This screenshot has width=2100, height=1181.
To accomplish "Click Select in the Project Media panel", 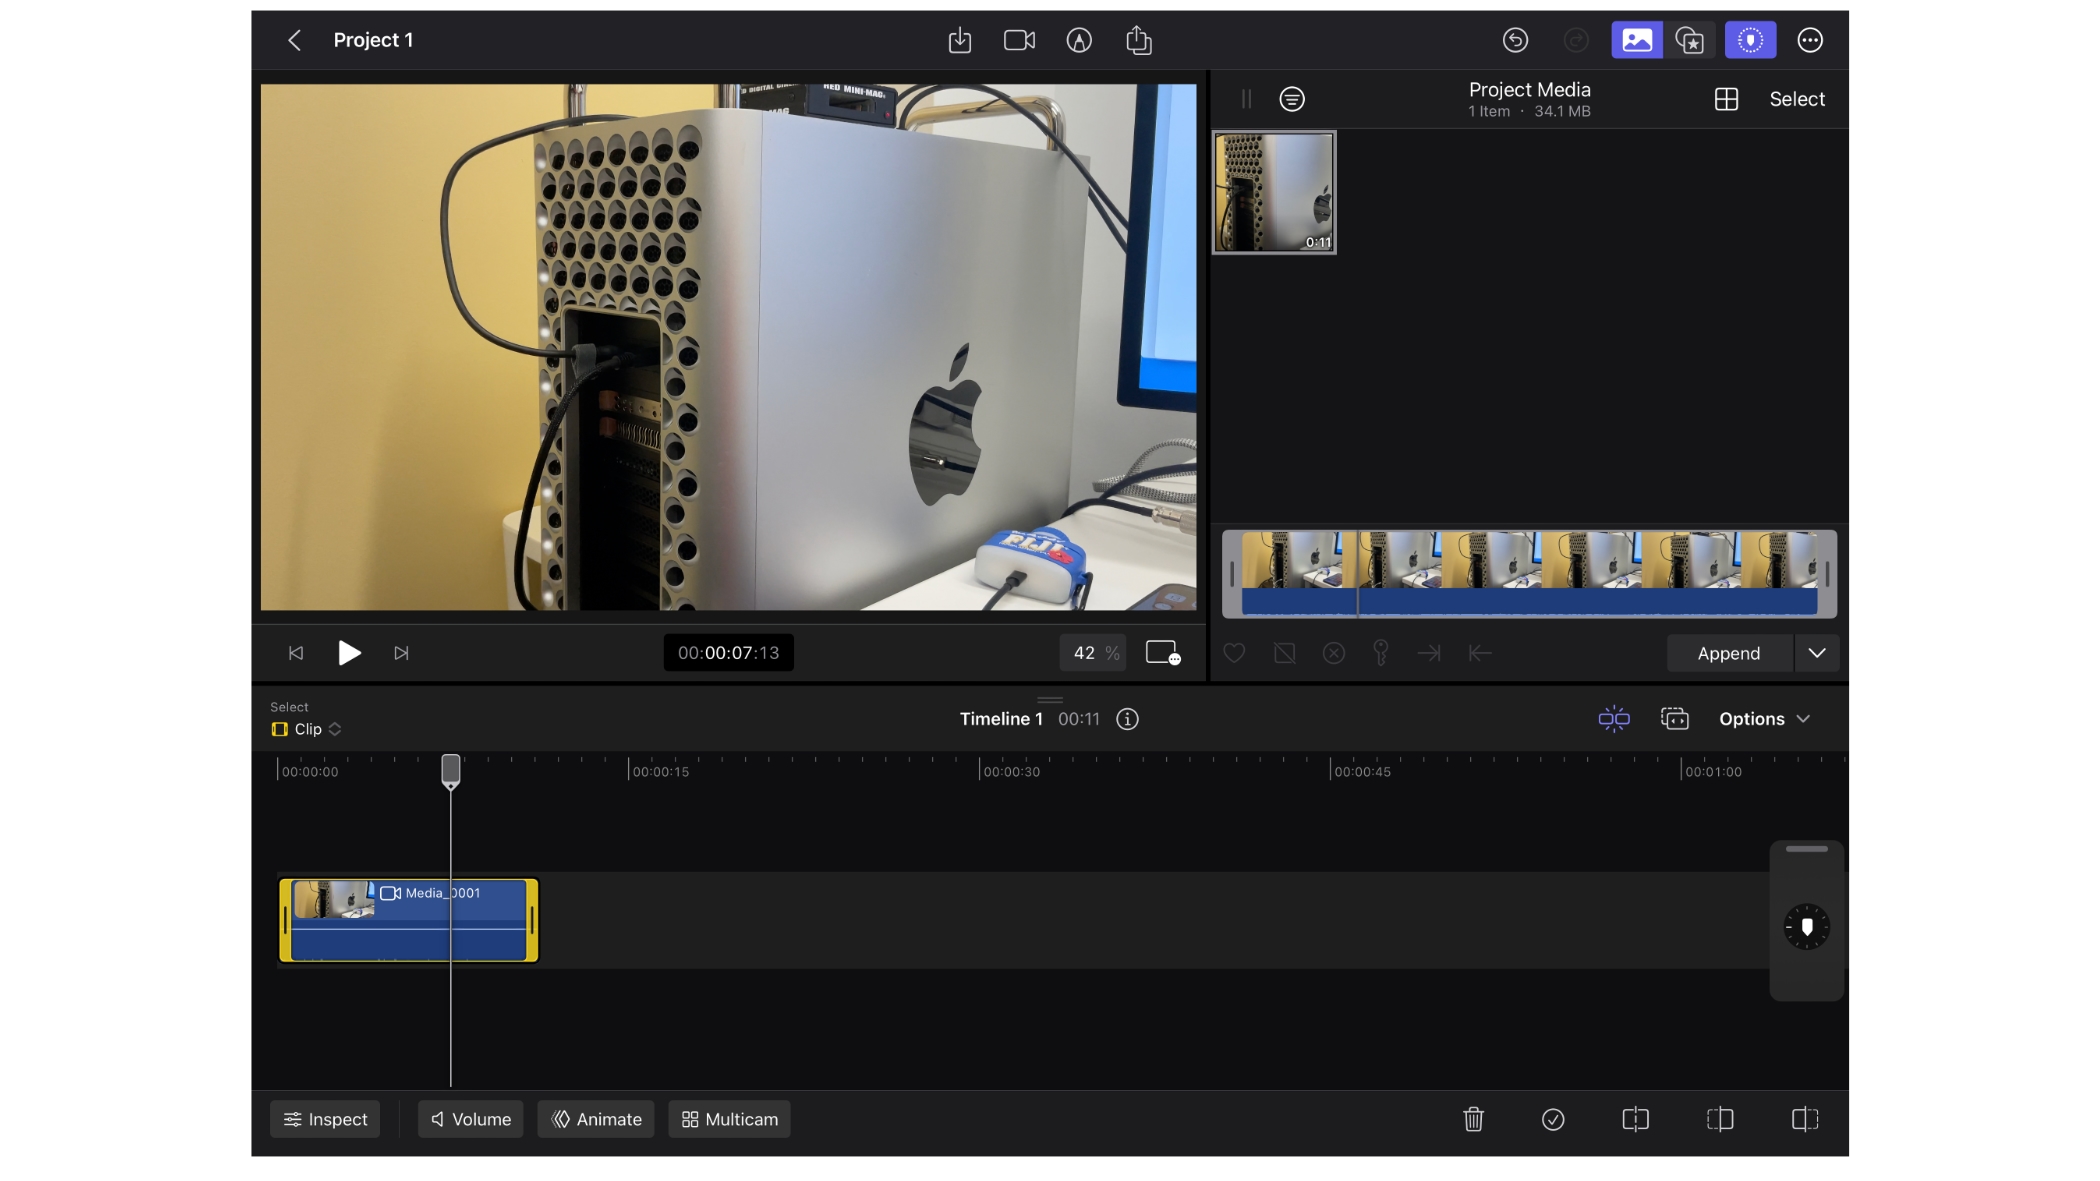I will point(1797,98).
